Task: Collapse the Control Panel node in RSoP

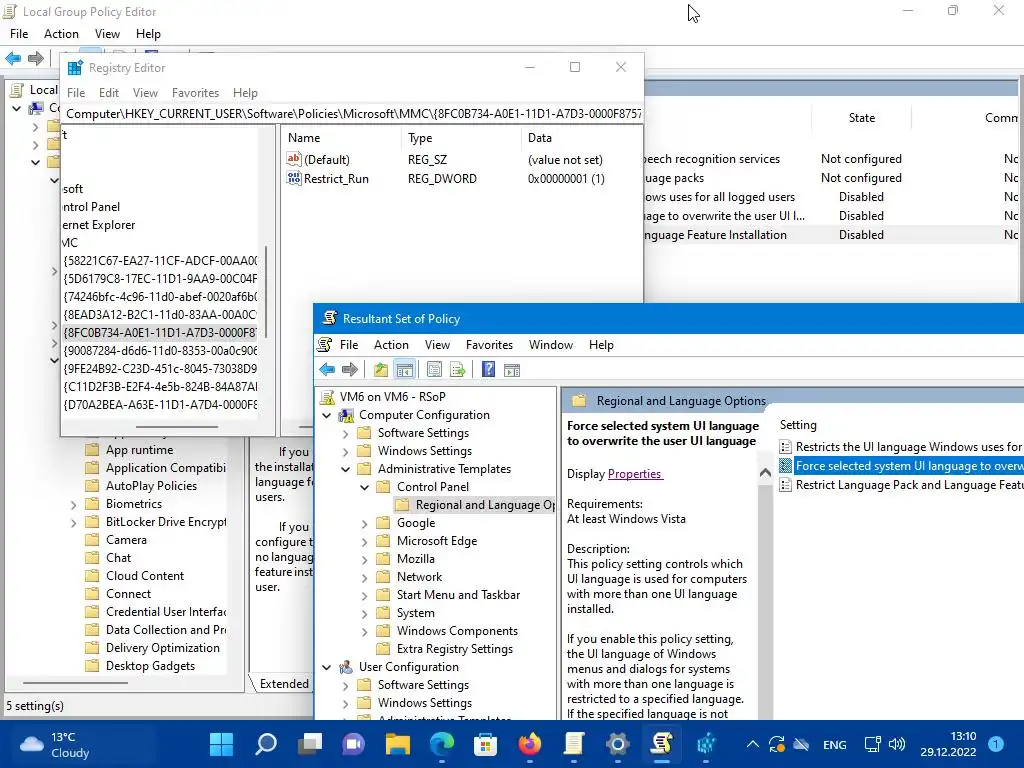Action: [364, 487]
